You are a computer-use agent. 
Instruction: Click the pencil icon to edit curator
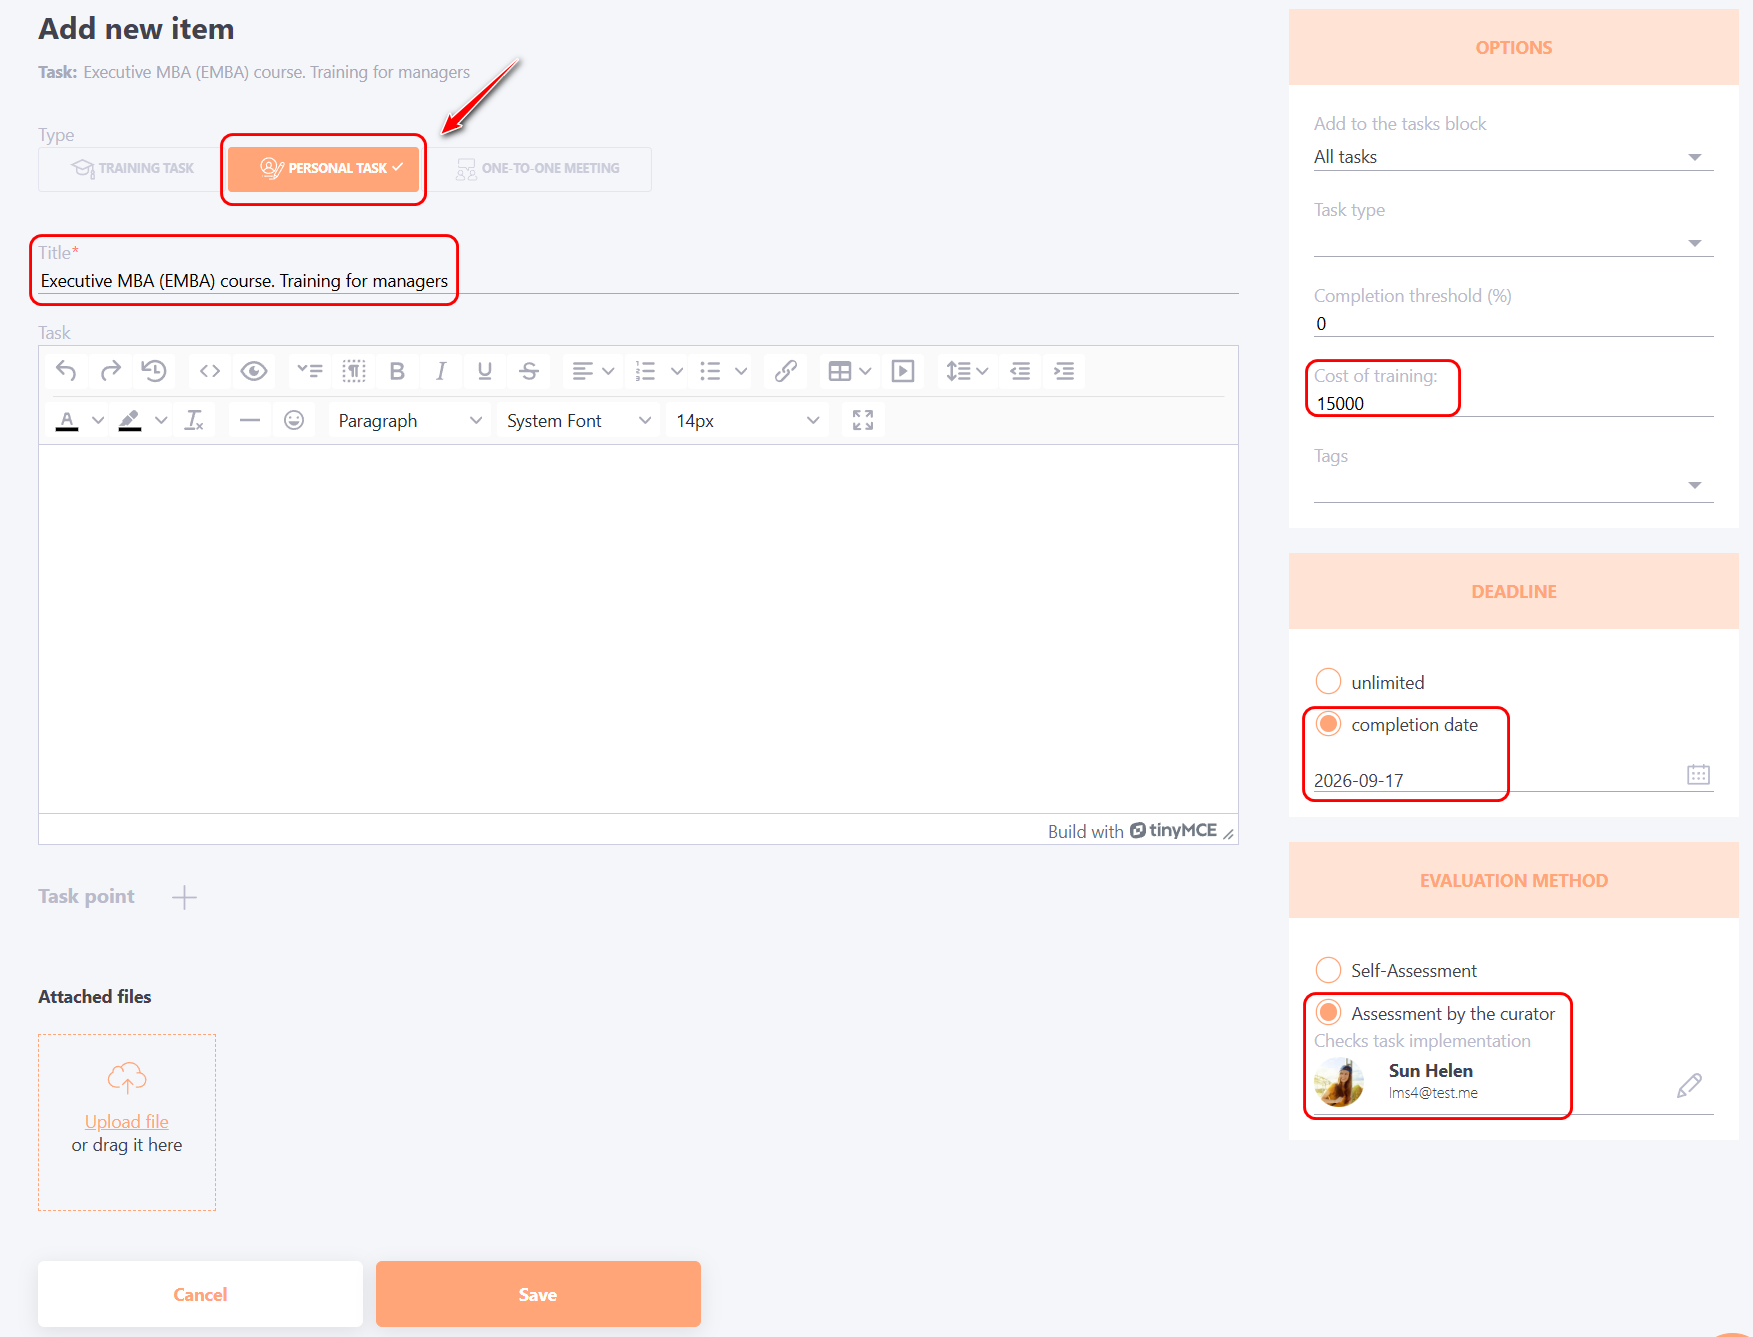[1689, 1085]
